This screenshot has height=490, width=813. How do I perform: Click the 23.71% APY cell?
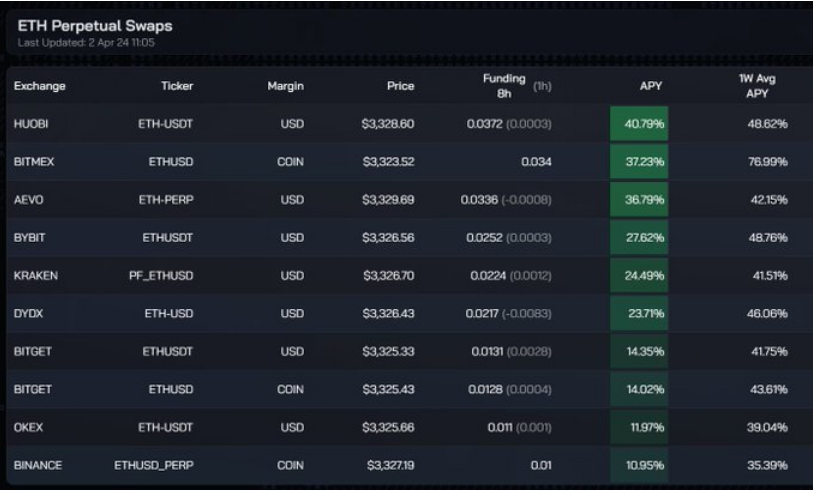click(x=639, y=313)
